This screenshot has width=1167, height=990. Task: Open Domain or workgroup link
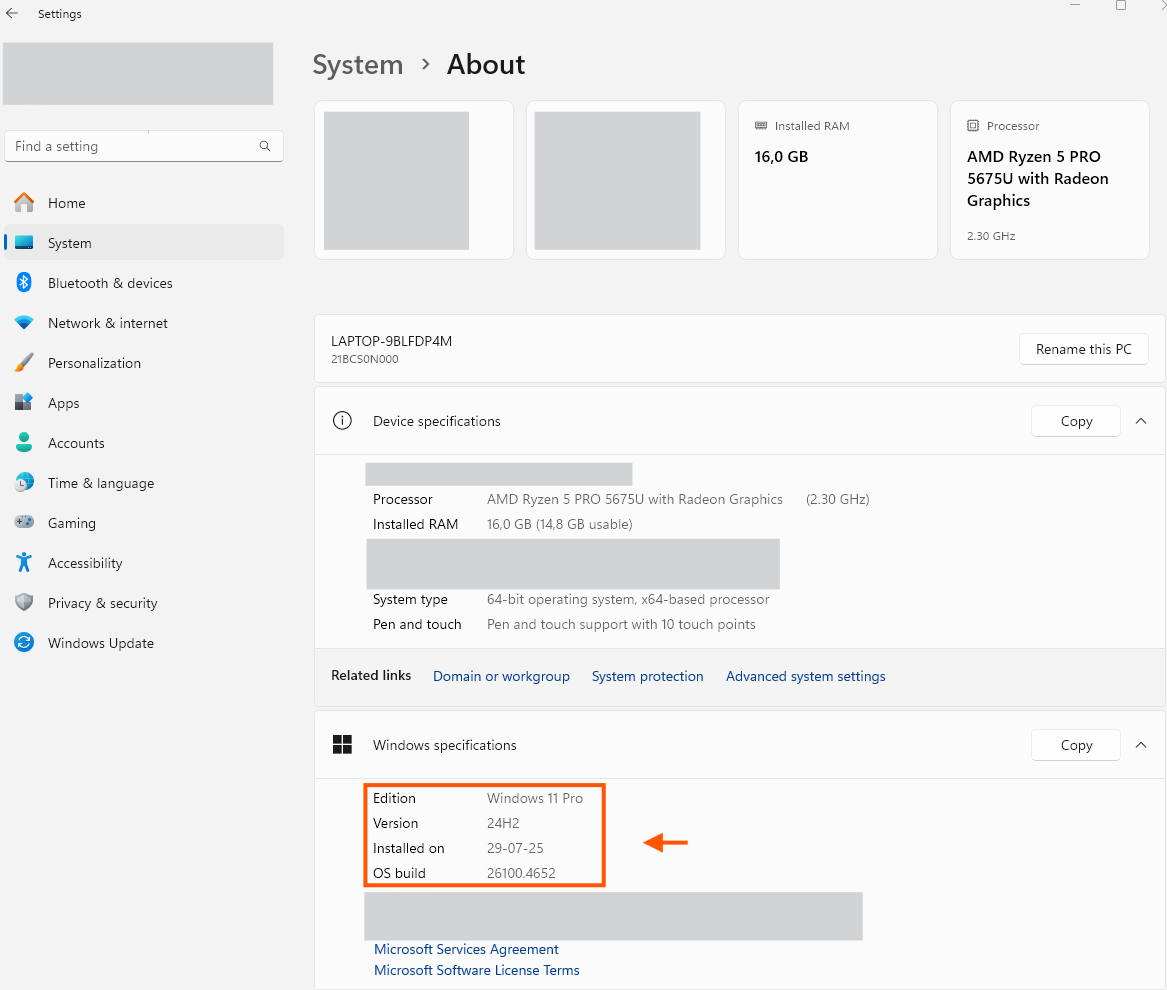(501, 676)
